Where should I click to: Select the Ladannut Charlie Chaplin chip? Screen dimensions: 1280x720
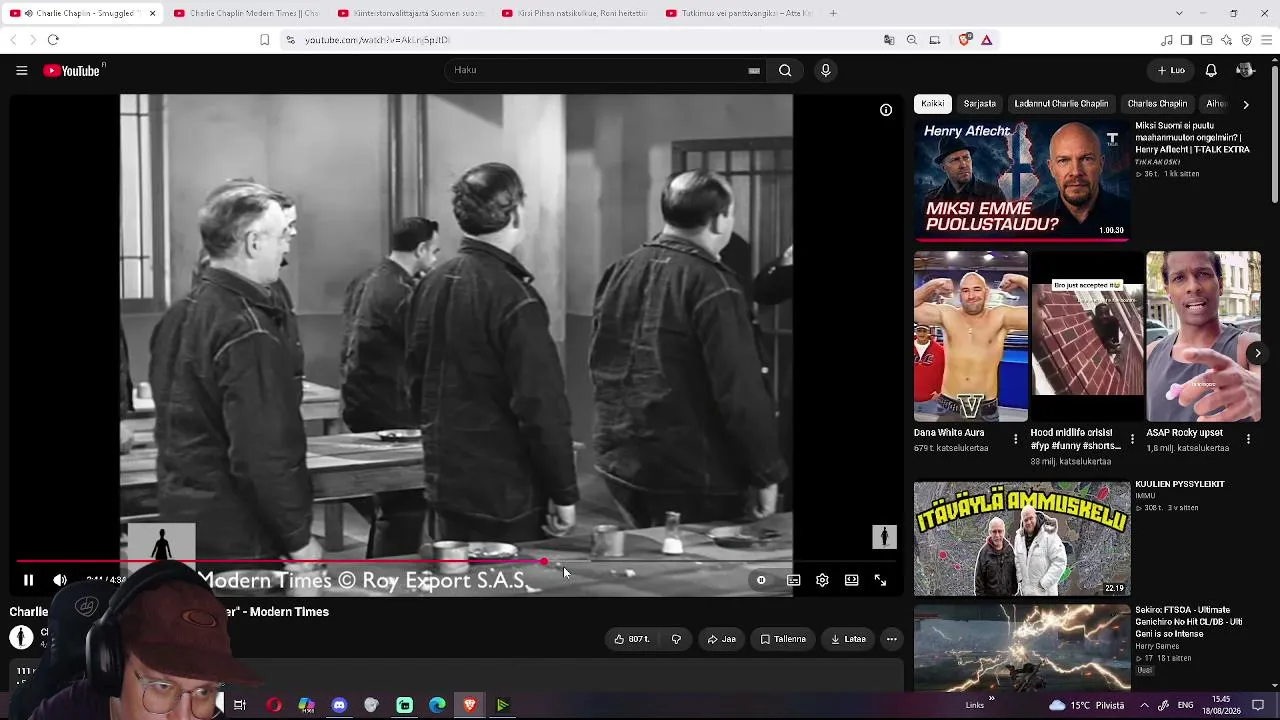click(x=1061, y=104)
